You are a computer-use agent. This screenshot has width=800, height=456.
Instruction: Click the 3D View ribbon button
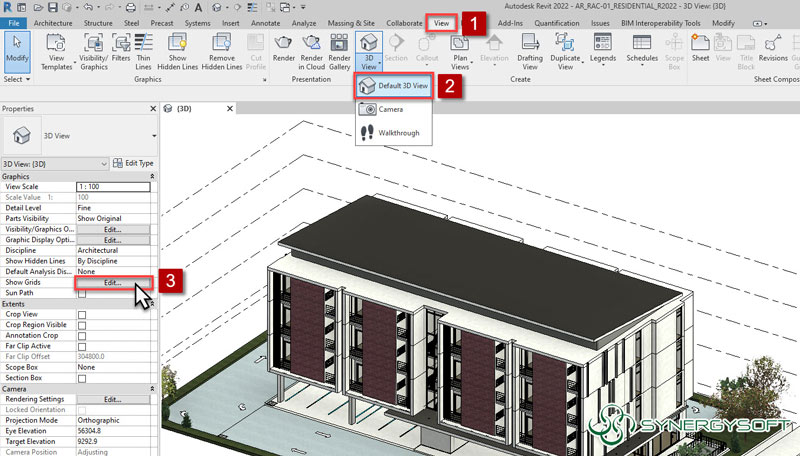(369, 52)
